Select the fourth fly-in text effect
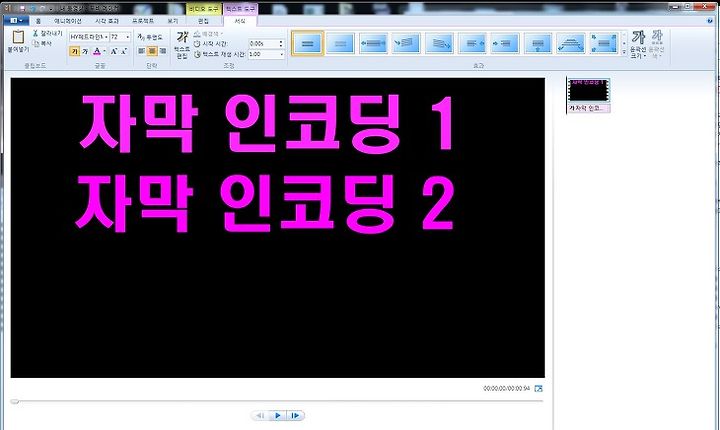 [406, 44]
